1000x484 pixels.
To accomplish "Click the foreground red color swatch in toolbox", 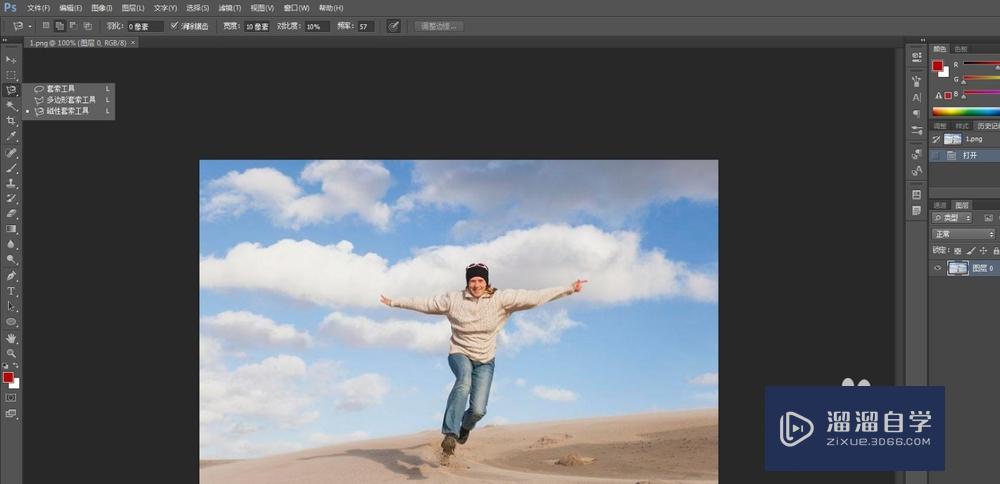I will pyautogui.click(x=8, y=377).
